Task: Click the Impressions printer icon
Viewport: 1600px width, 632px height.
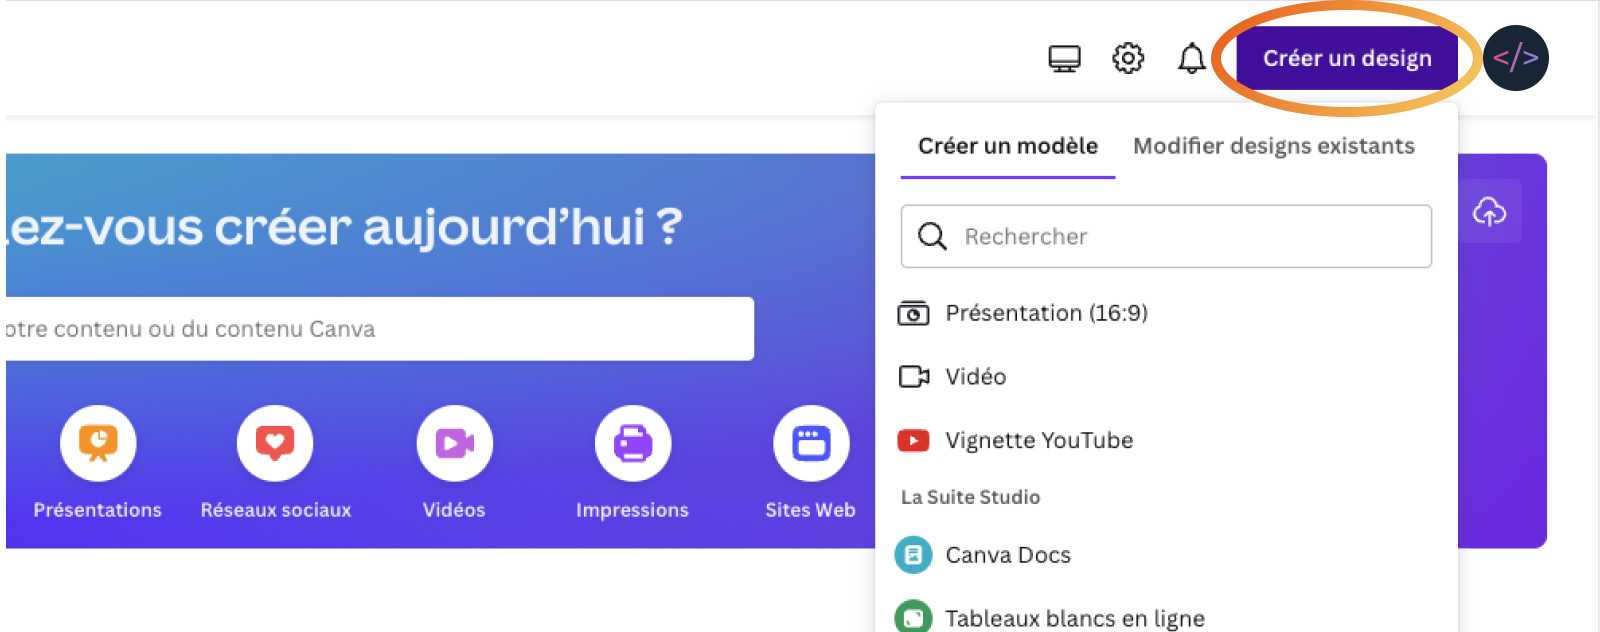Action: (x=632, y=443)
